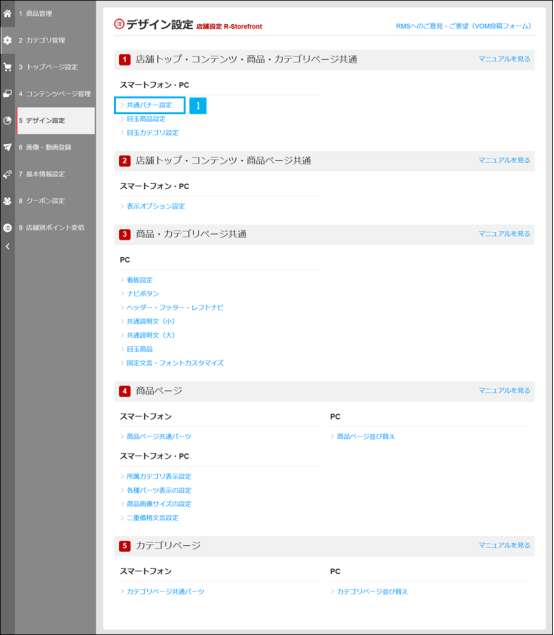Open the 6 画像・動画登録 menu label
Viewport: 554px width, 635px height.
point(45,147)
